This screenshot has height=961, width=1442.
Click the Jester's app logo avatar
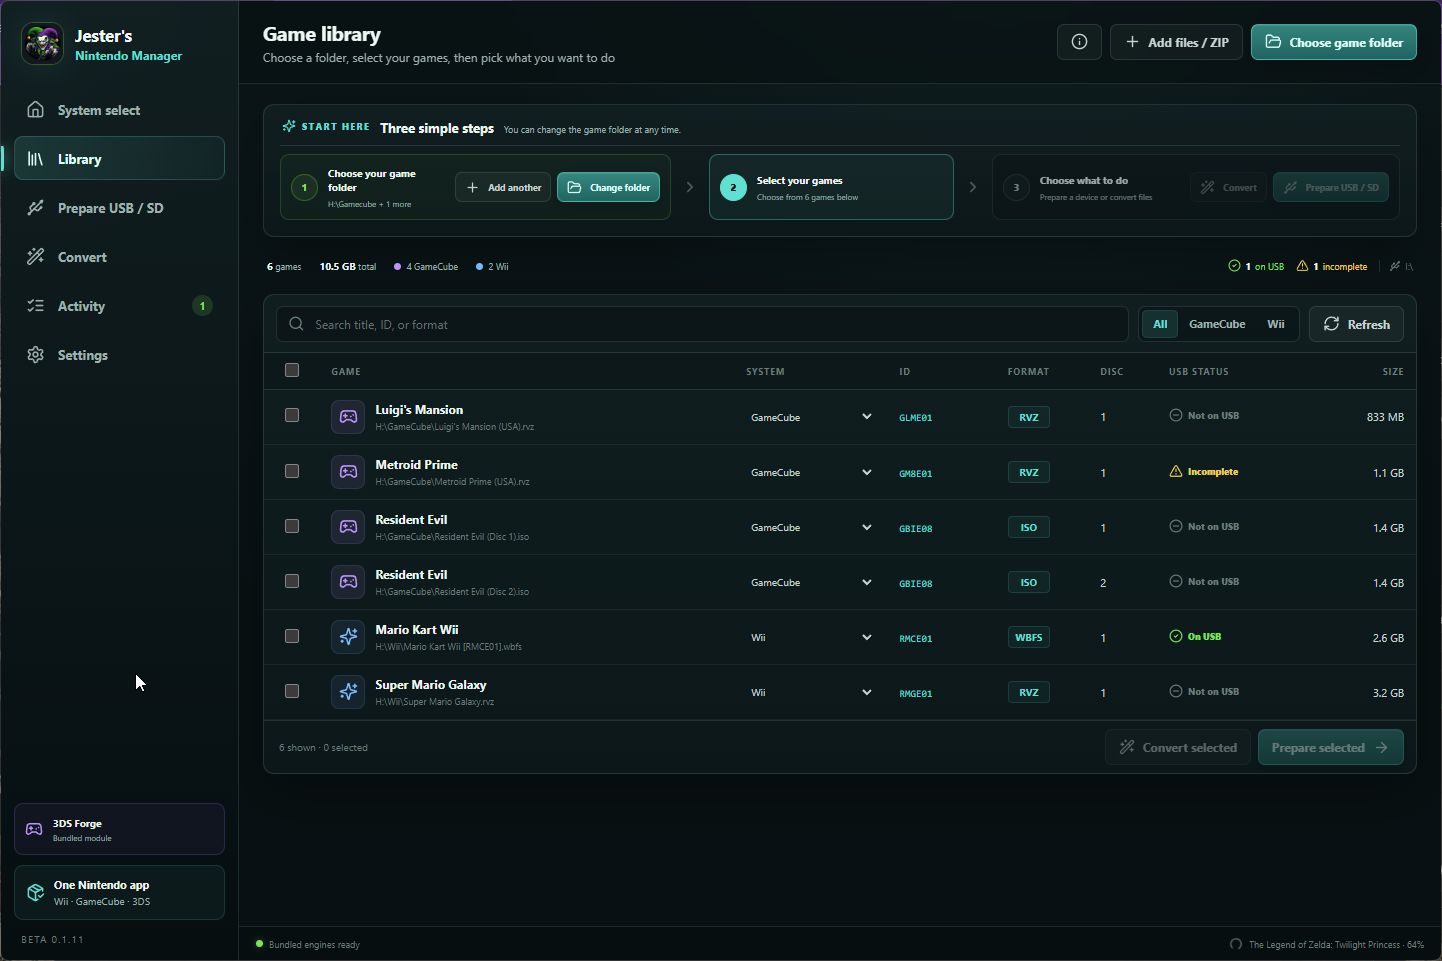click(x=43, y=44)
